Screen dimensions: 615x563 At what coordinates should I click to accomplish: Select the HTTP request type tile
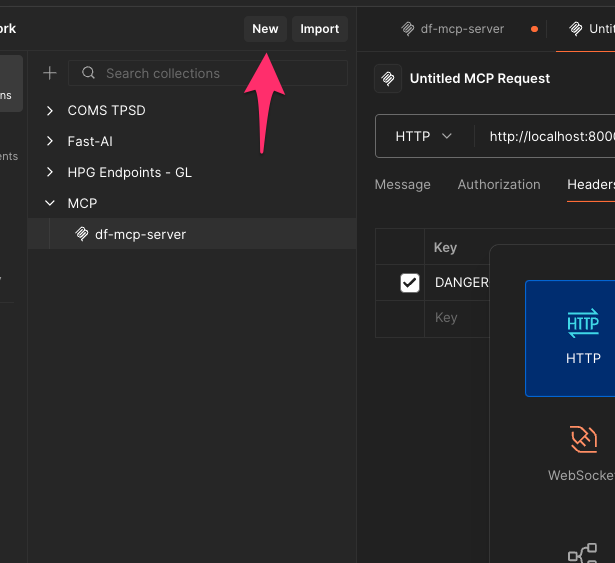(570, 338)
